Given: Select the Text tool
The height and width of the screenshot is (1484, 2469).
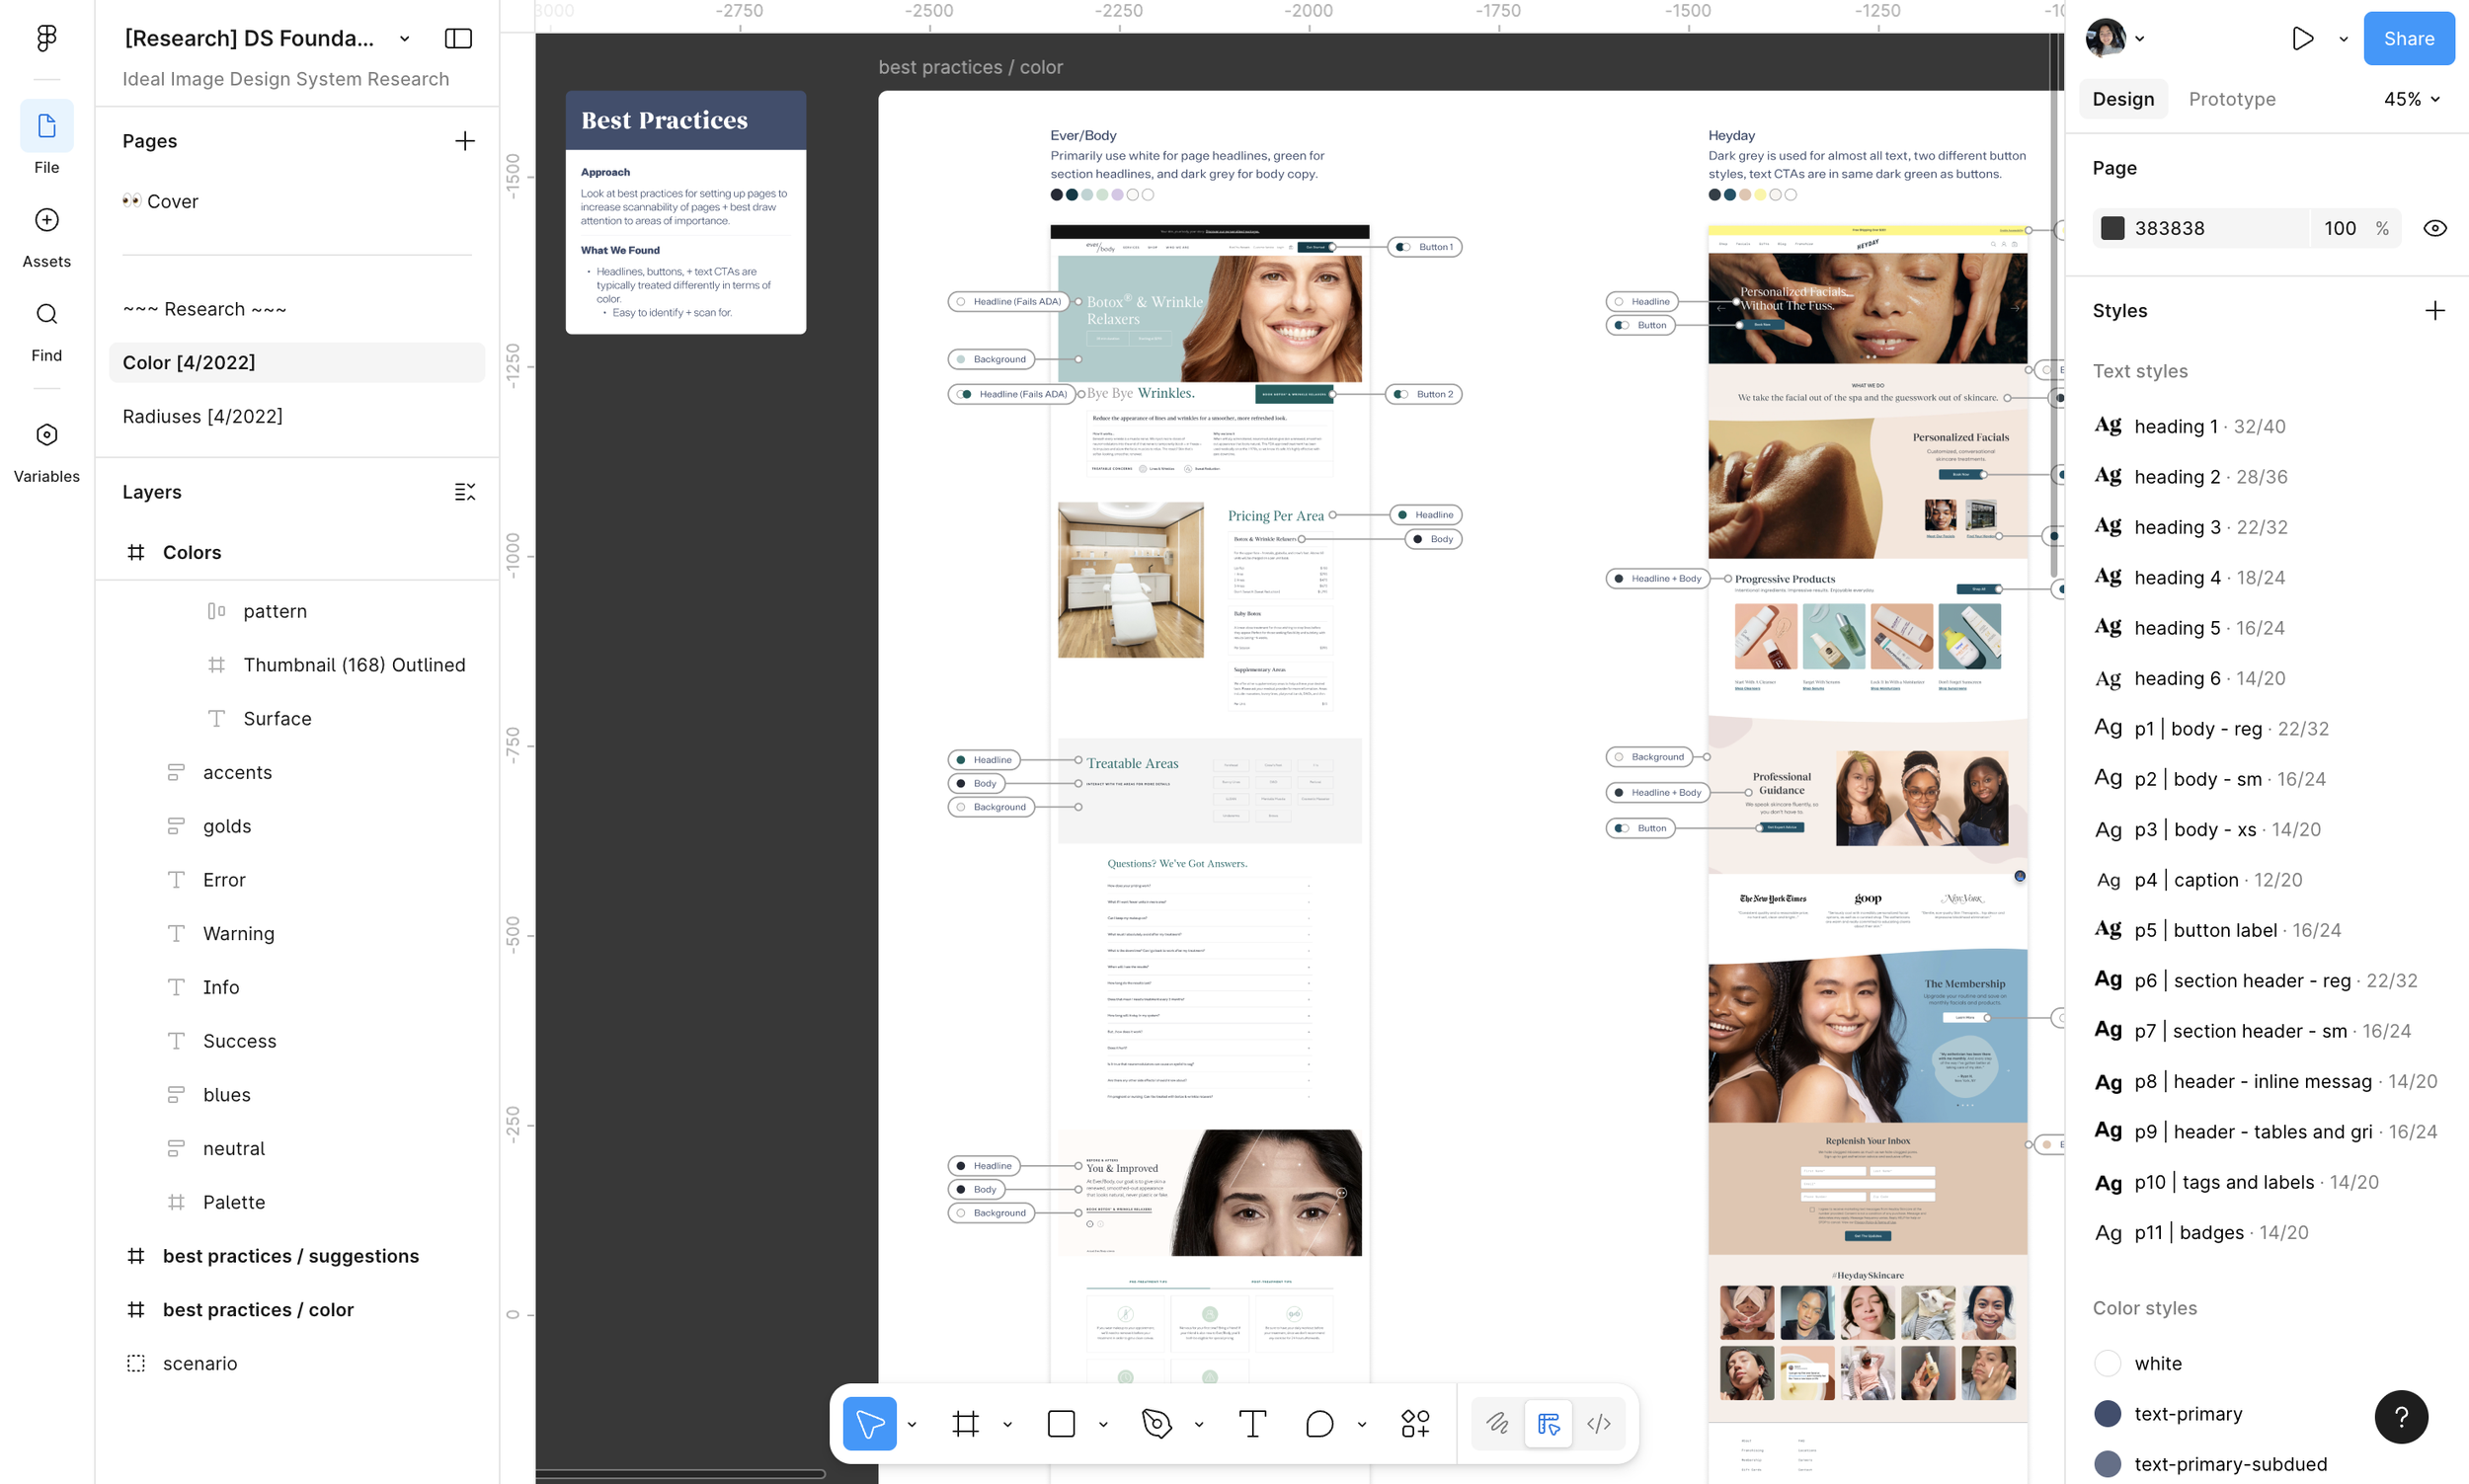Looking at the screenshot, I should click(x=1252, y=1423).
